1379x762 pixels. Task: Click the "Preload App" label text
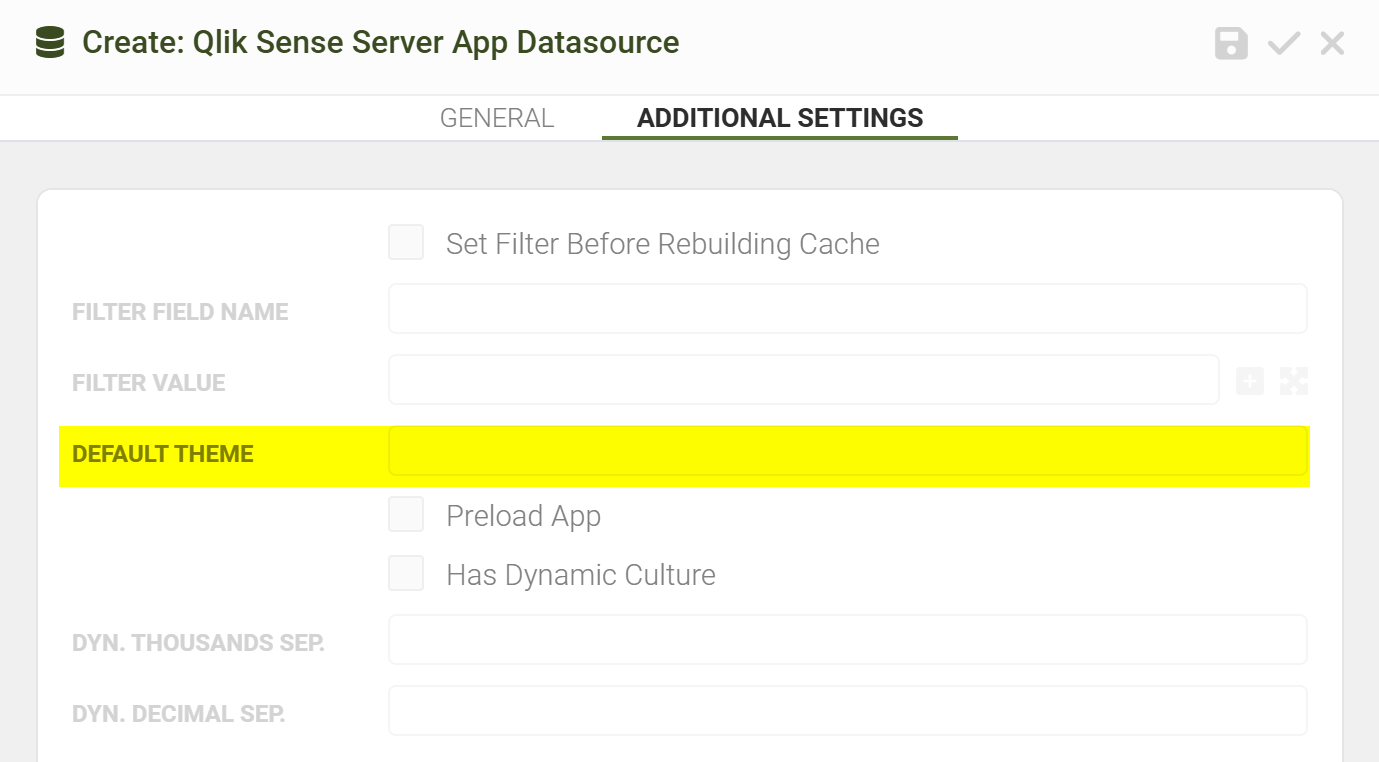tap(523, 516)
